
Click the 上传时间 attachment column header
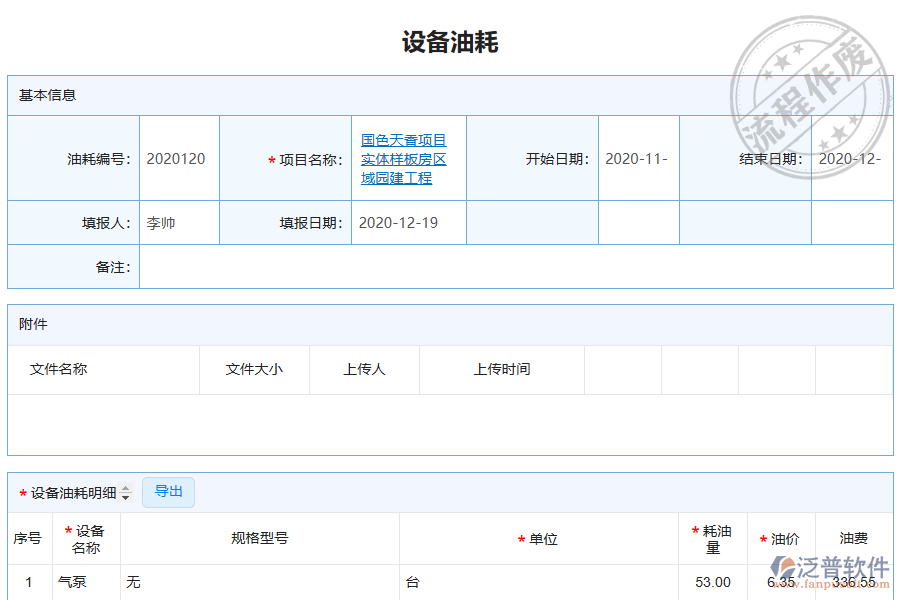pos(501,369)
